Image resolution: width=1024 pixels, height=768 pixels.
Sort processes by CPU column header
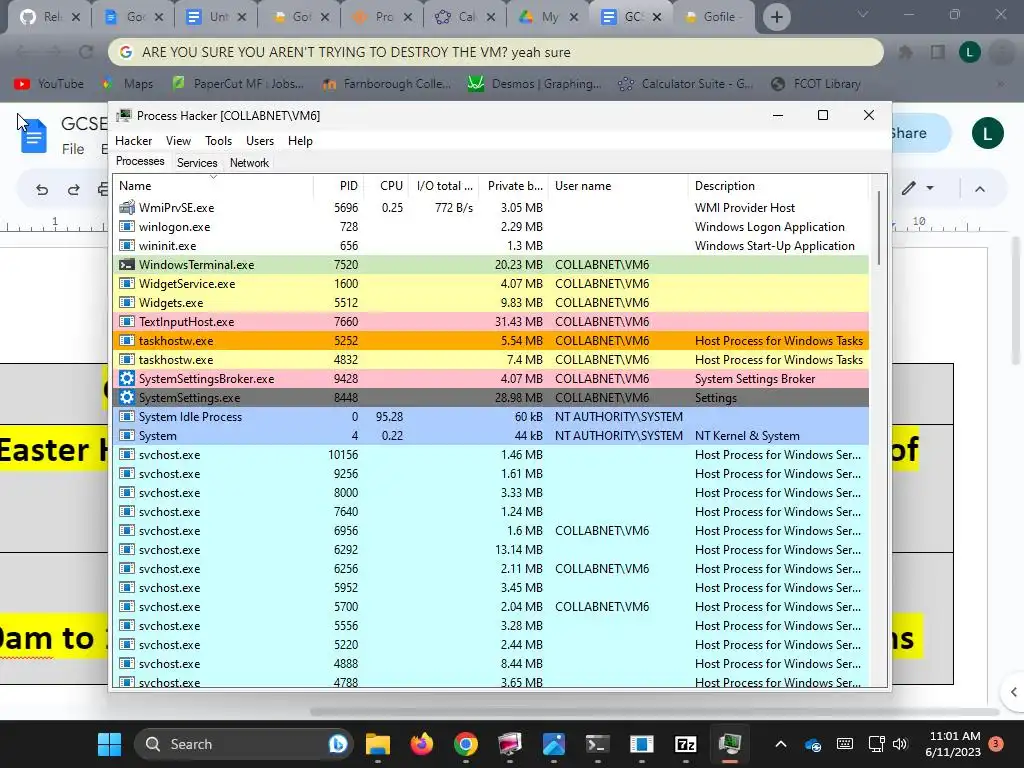point(386,186)
